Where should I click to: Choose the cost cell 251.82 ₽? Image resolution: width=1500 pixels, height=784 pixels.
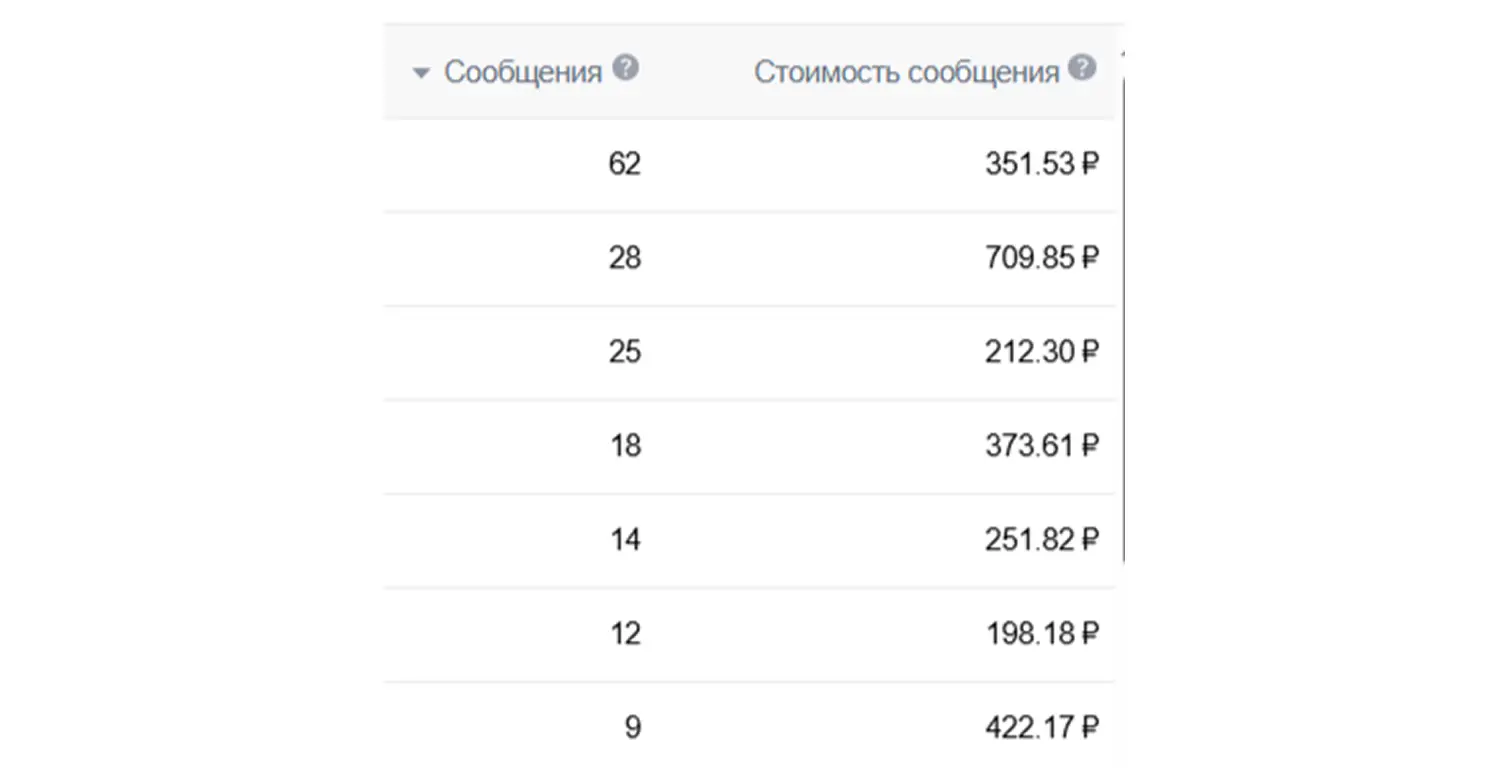tap(1041, 540)
